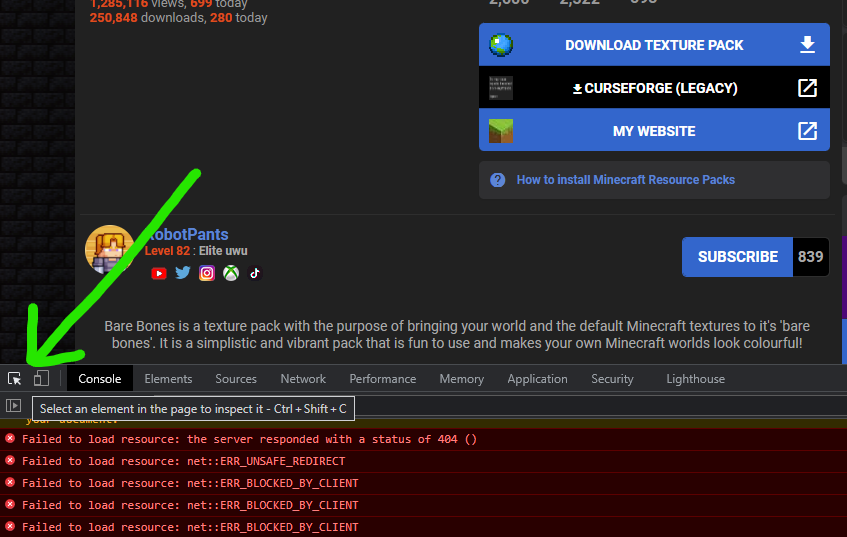Image resolution: width=847 pixels, height=537 pixels.
Task: Switch to the Elements tab
Action: [x=168, y=379]
